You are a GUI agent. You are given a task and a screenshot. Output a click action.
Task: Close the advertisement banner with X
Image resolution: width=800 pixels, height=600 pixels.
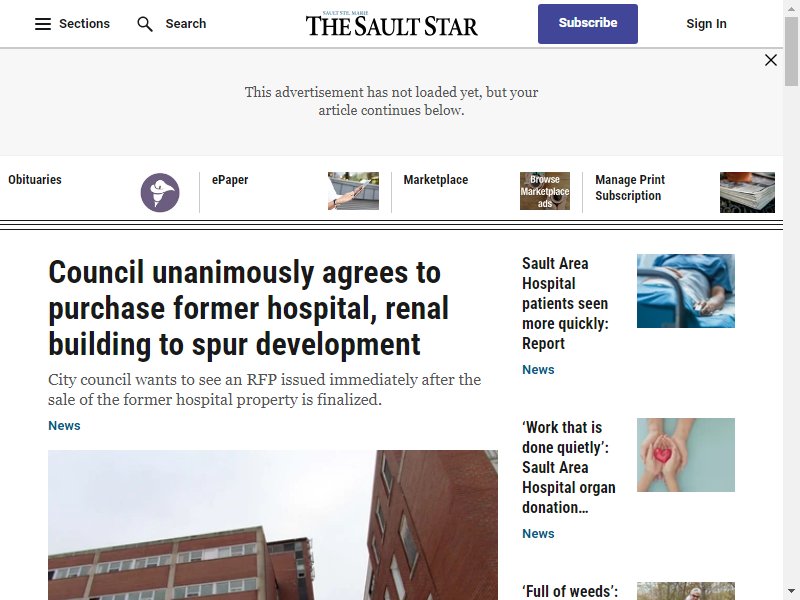click(x=771, y=60)
